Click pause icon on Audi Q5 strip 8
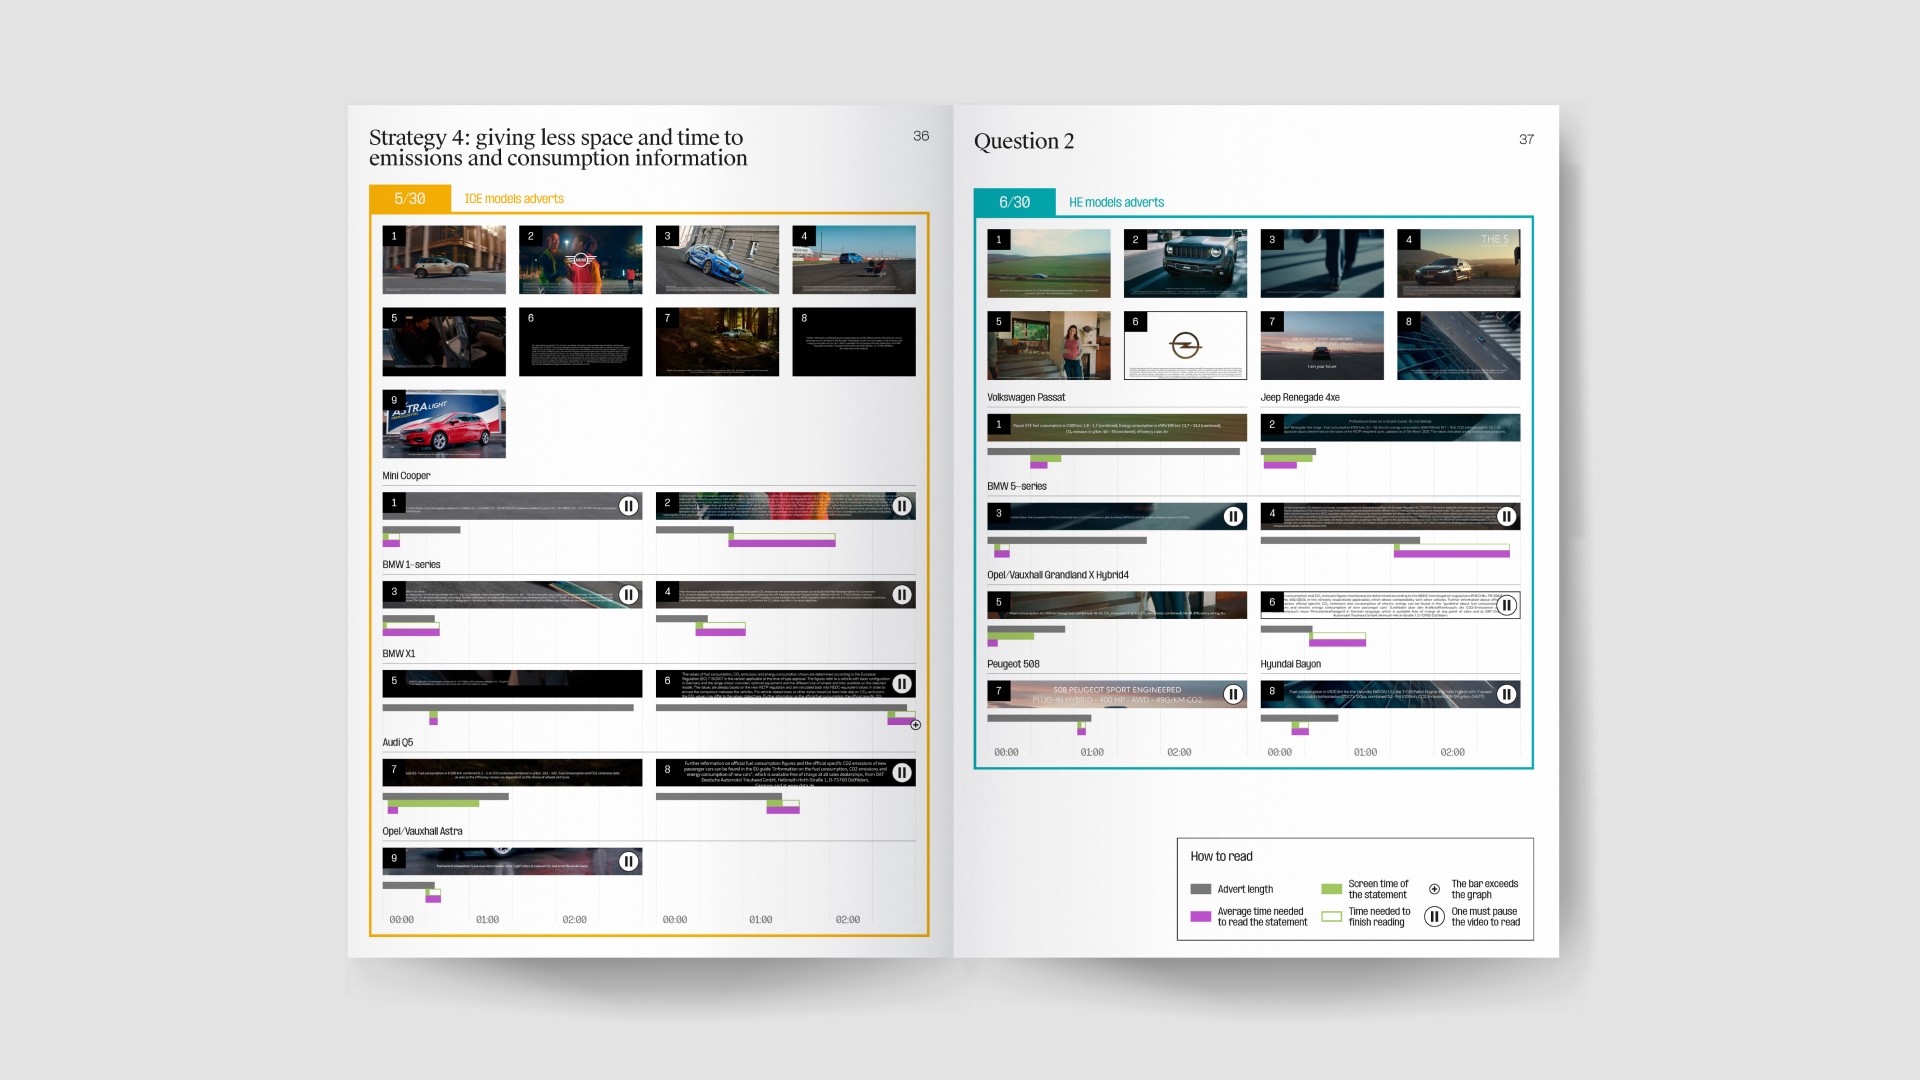 pyautogui.click(x=902, y=772)
